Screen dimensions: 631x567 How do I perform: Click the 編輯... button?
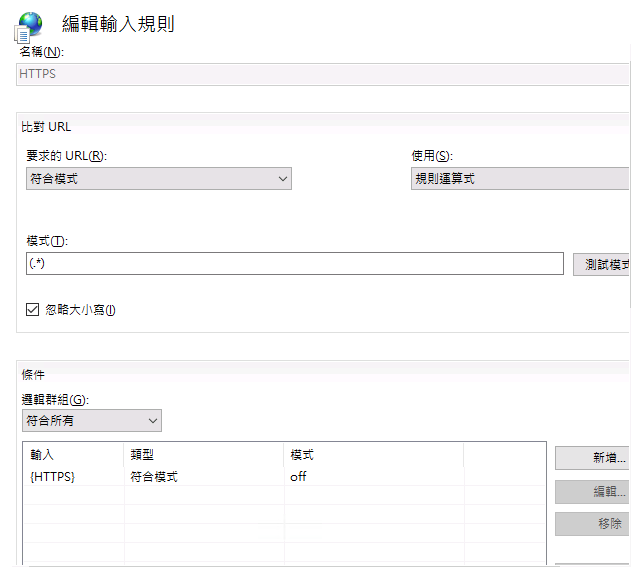click(592, 491)
